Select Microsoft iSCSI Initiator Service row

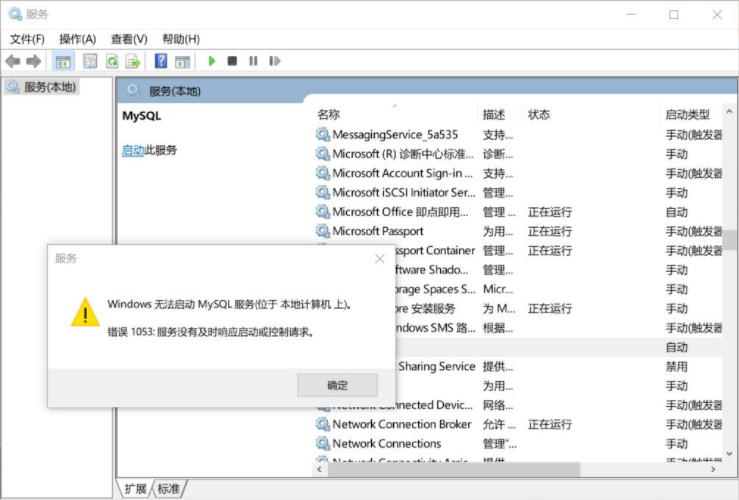pos(518,193)
